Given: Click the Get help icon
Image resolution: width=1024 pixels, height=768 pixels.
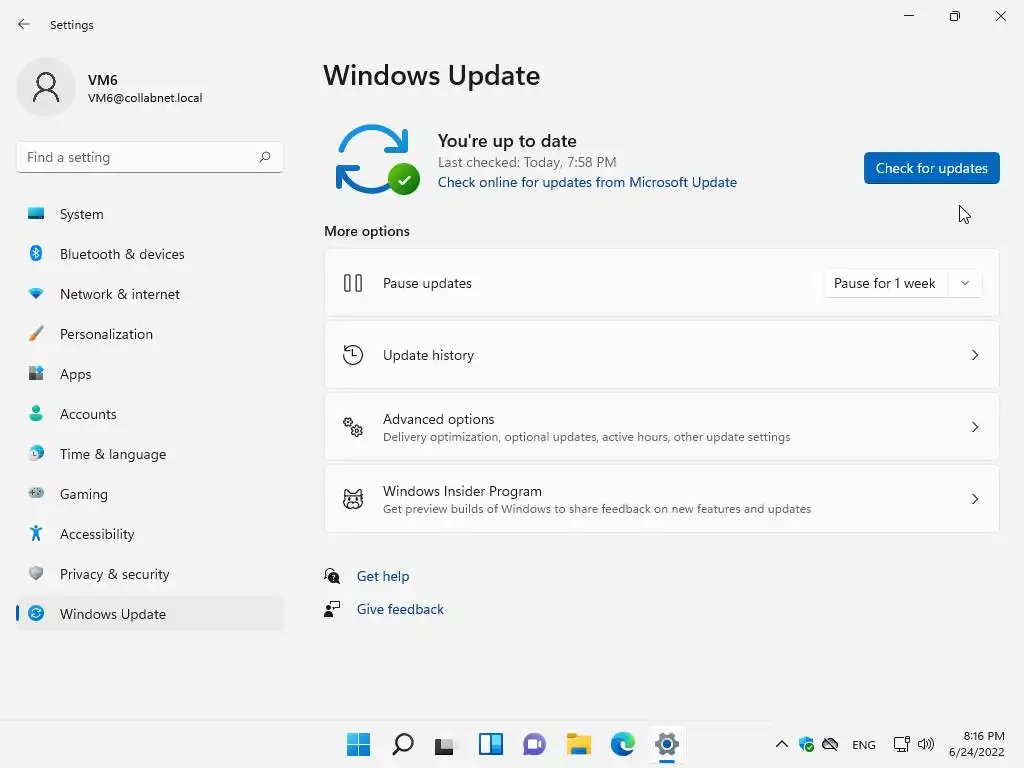Looking at the screenshot, I should click(332, 575).
